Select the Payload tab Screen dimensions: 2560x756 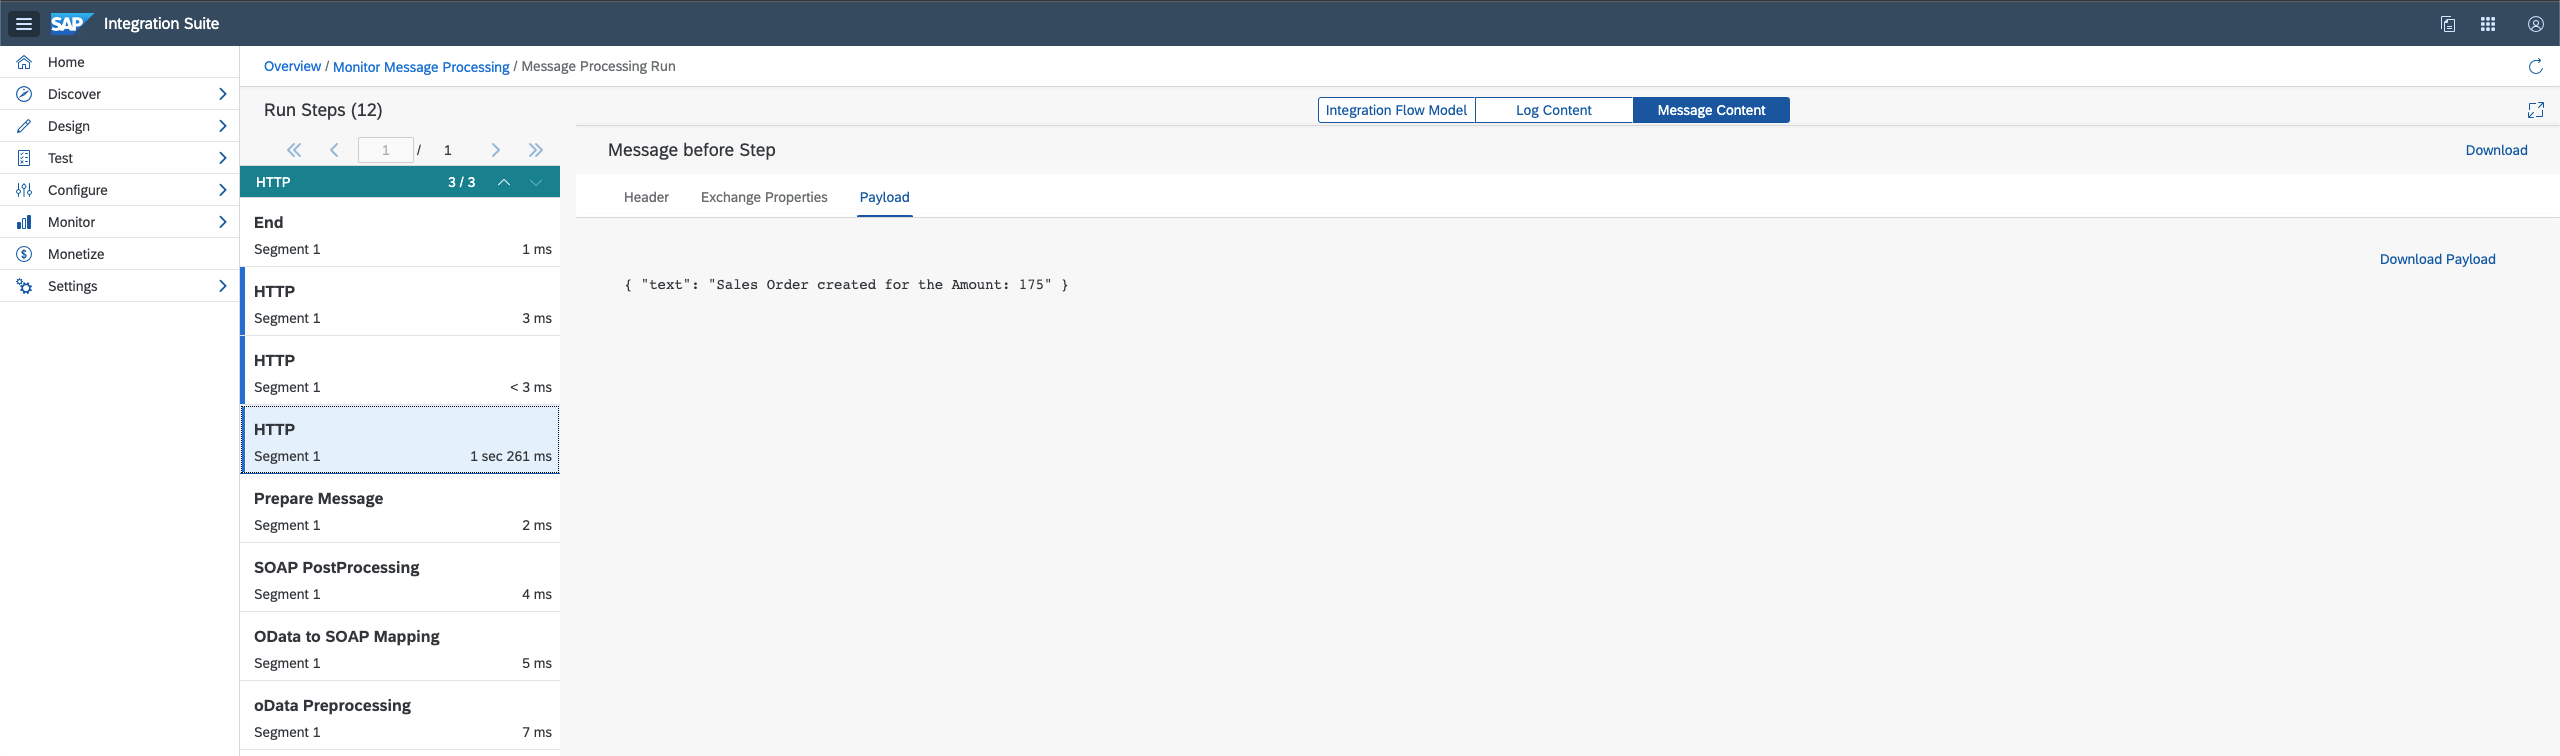point(885,197)
